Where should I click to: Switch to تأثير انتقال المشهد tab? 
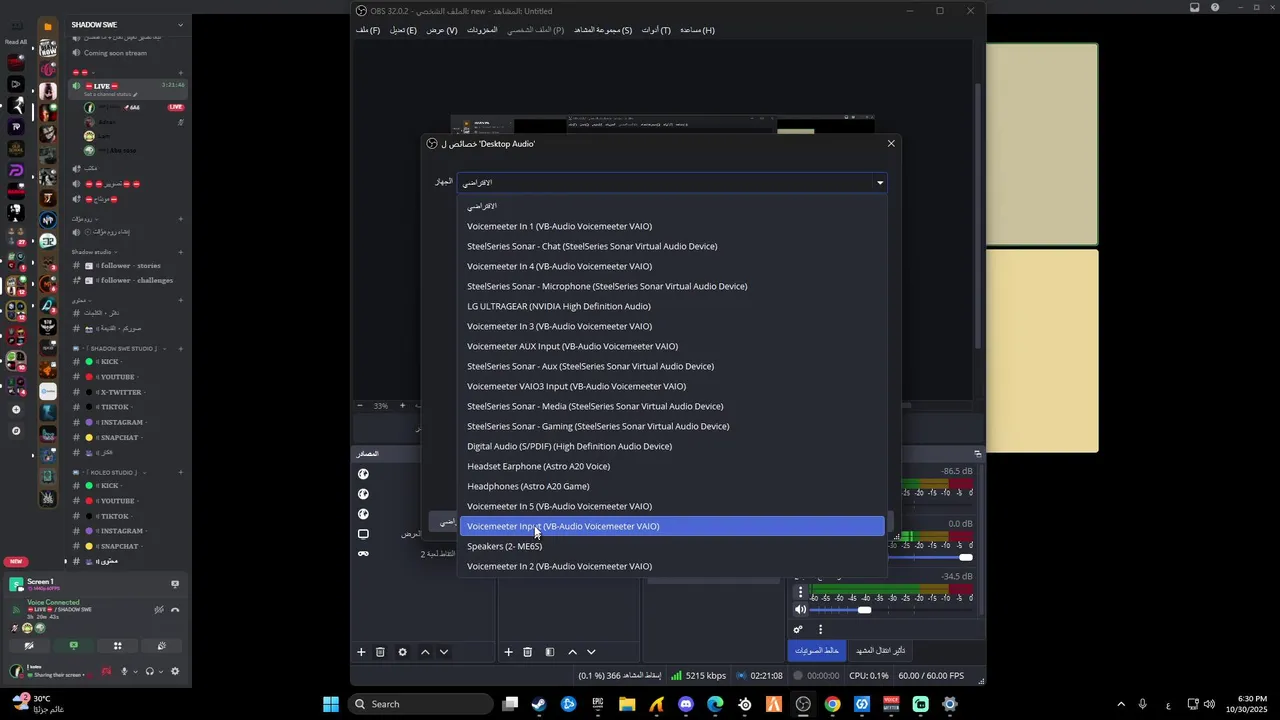tap(880, 650)
